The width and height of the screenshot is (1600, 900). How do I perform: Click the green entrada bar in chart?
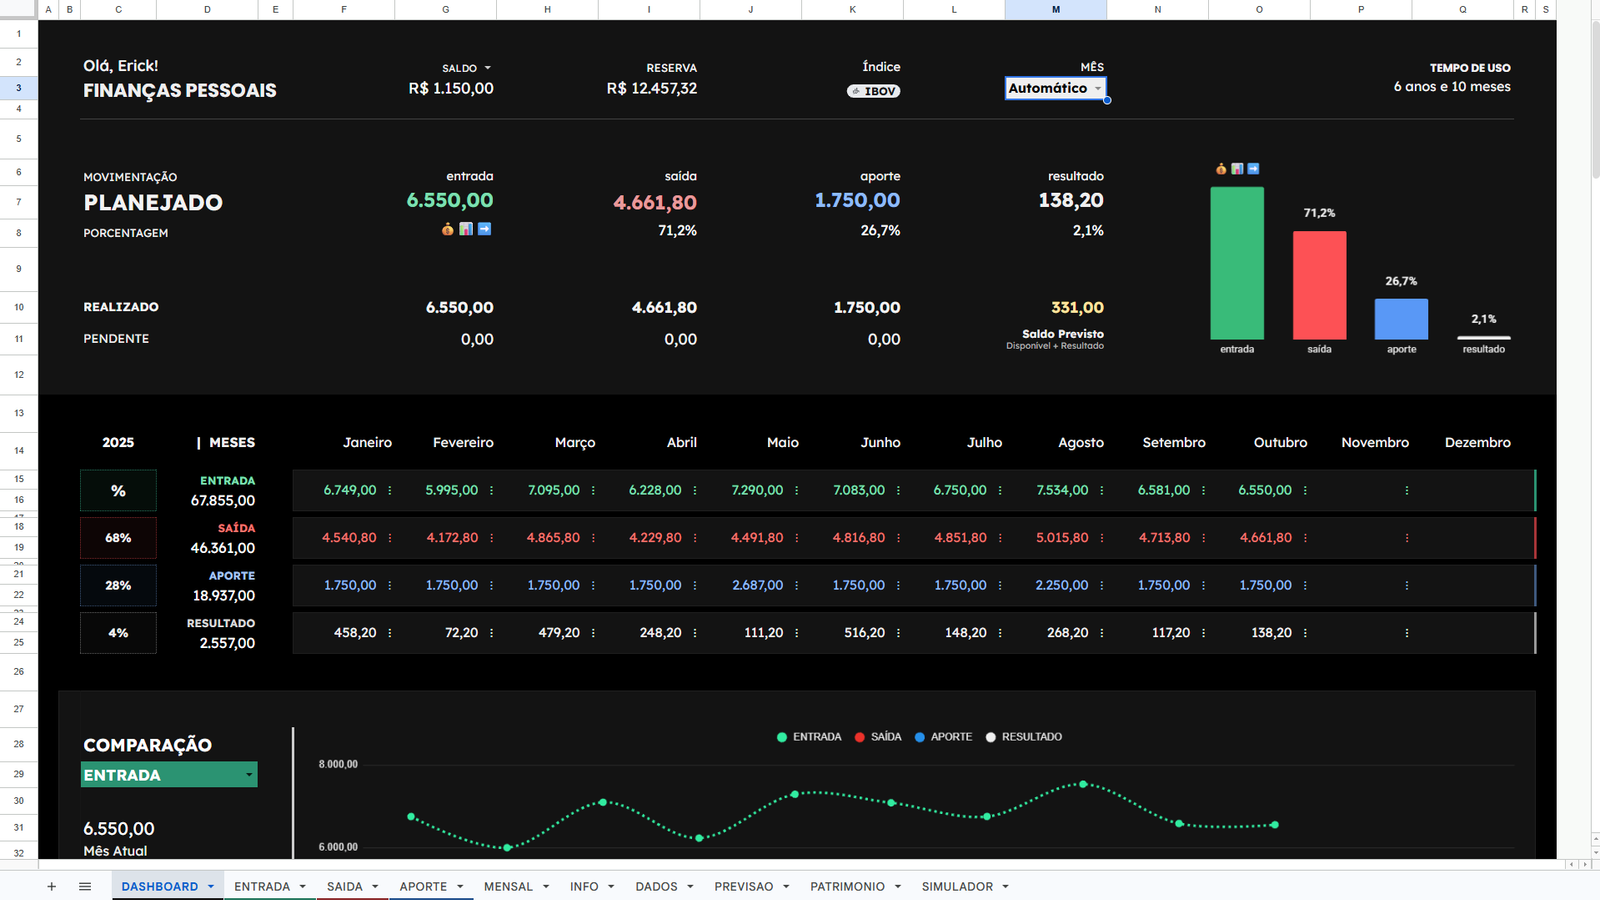click(1237, 263)
